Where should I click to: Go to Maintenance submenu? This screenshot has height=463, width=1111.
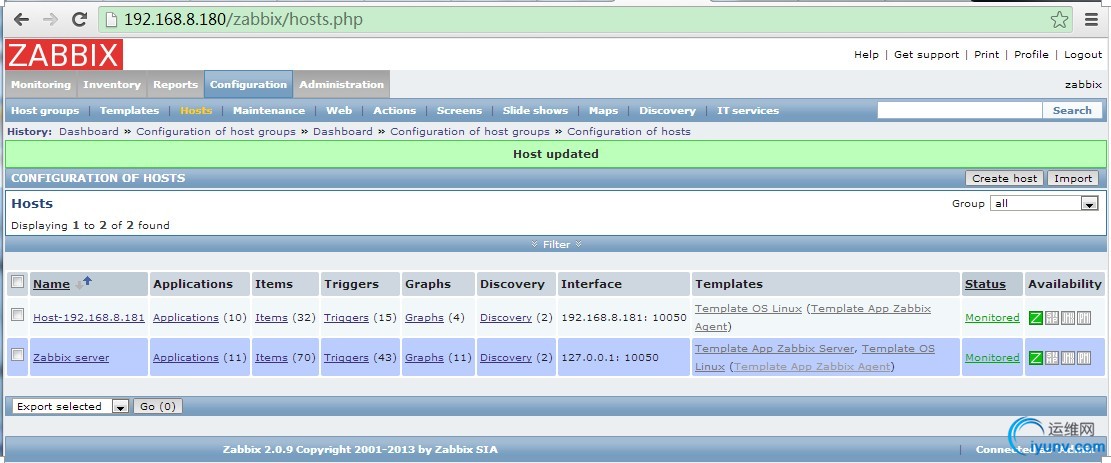(269, 111)
